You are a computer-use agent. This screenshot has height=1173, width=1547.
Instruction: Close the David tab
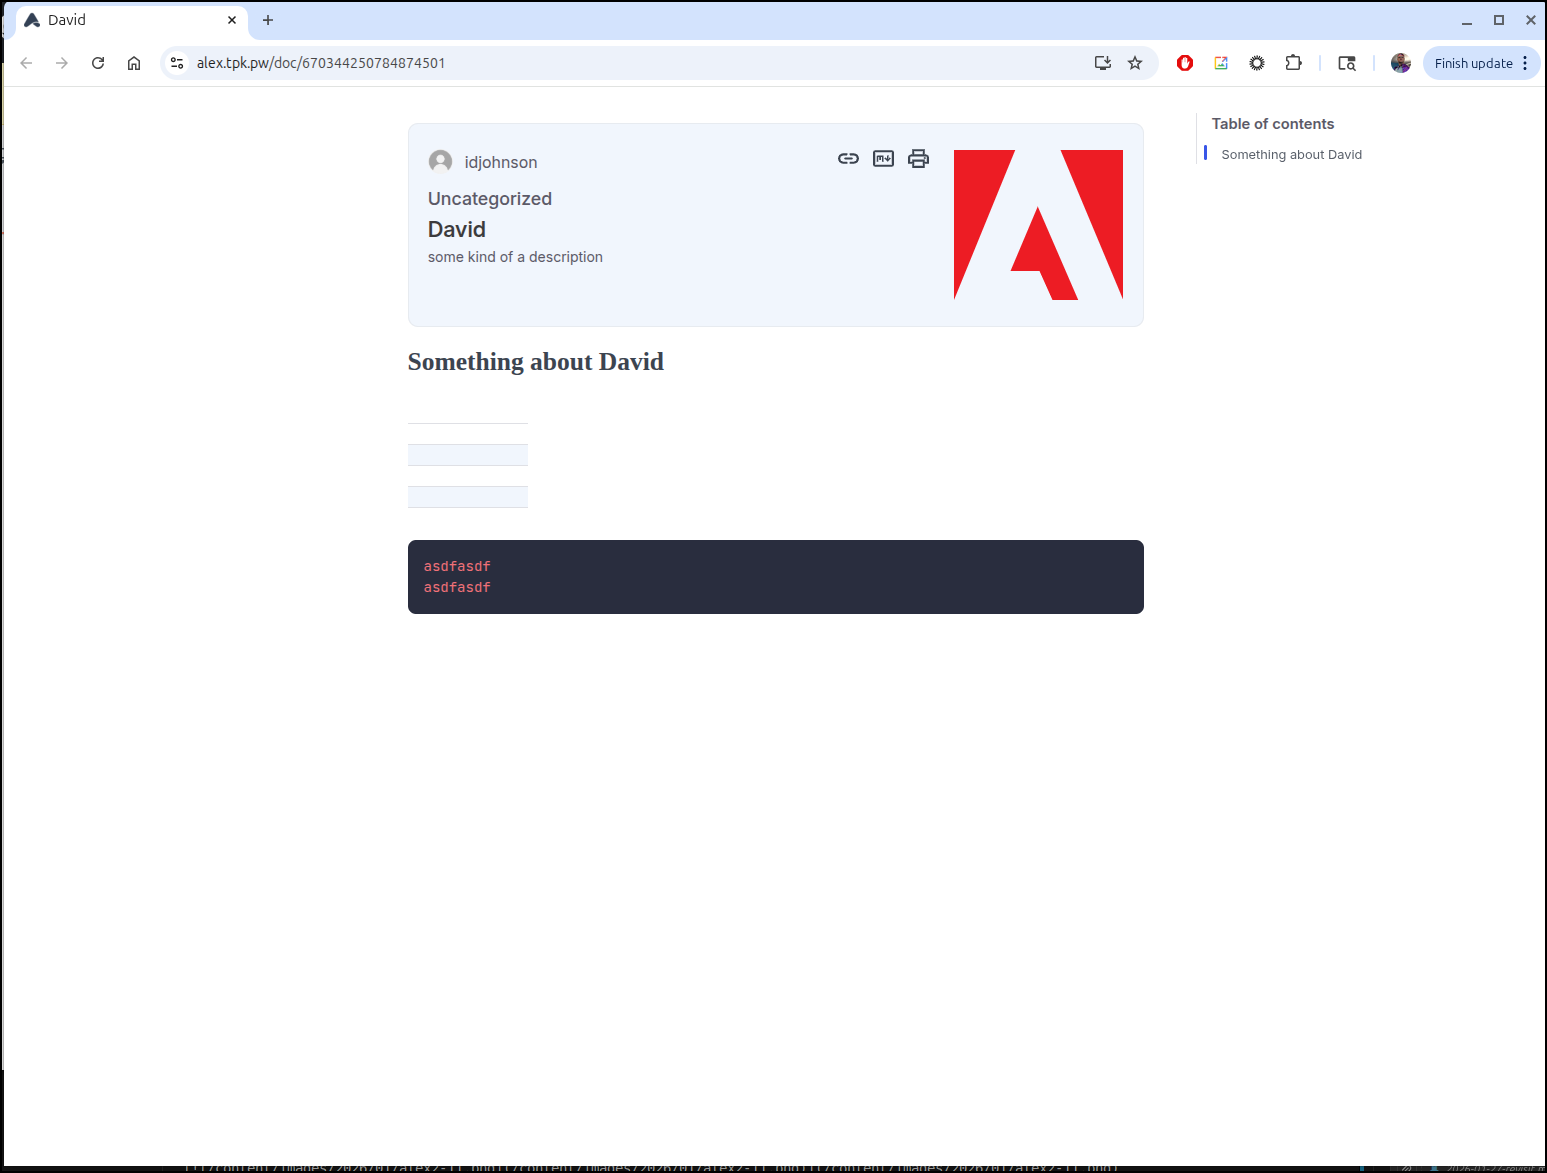232,20
